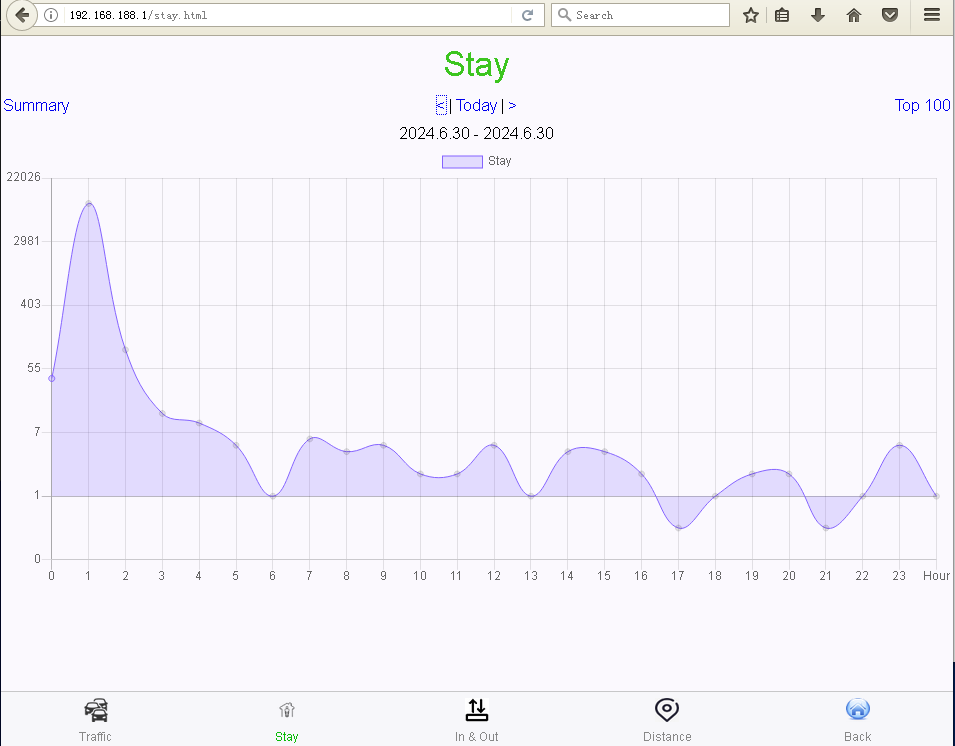
Task: Click the chart data point at hour 2
Action: tap(125, 350)
